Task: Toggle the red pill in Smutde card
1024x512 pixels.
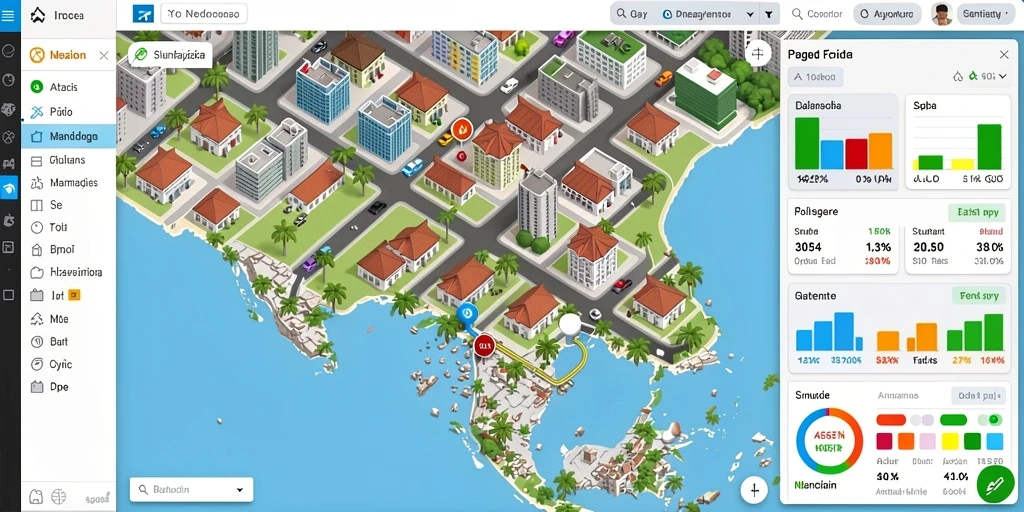Action: point(891,420)
